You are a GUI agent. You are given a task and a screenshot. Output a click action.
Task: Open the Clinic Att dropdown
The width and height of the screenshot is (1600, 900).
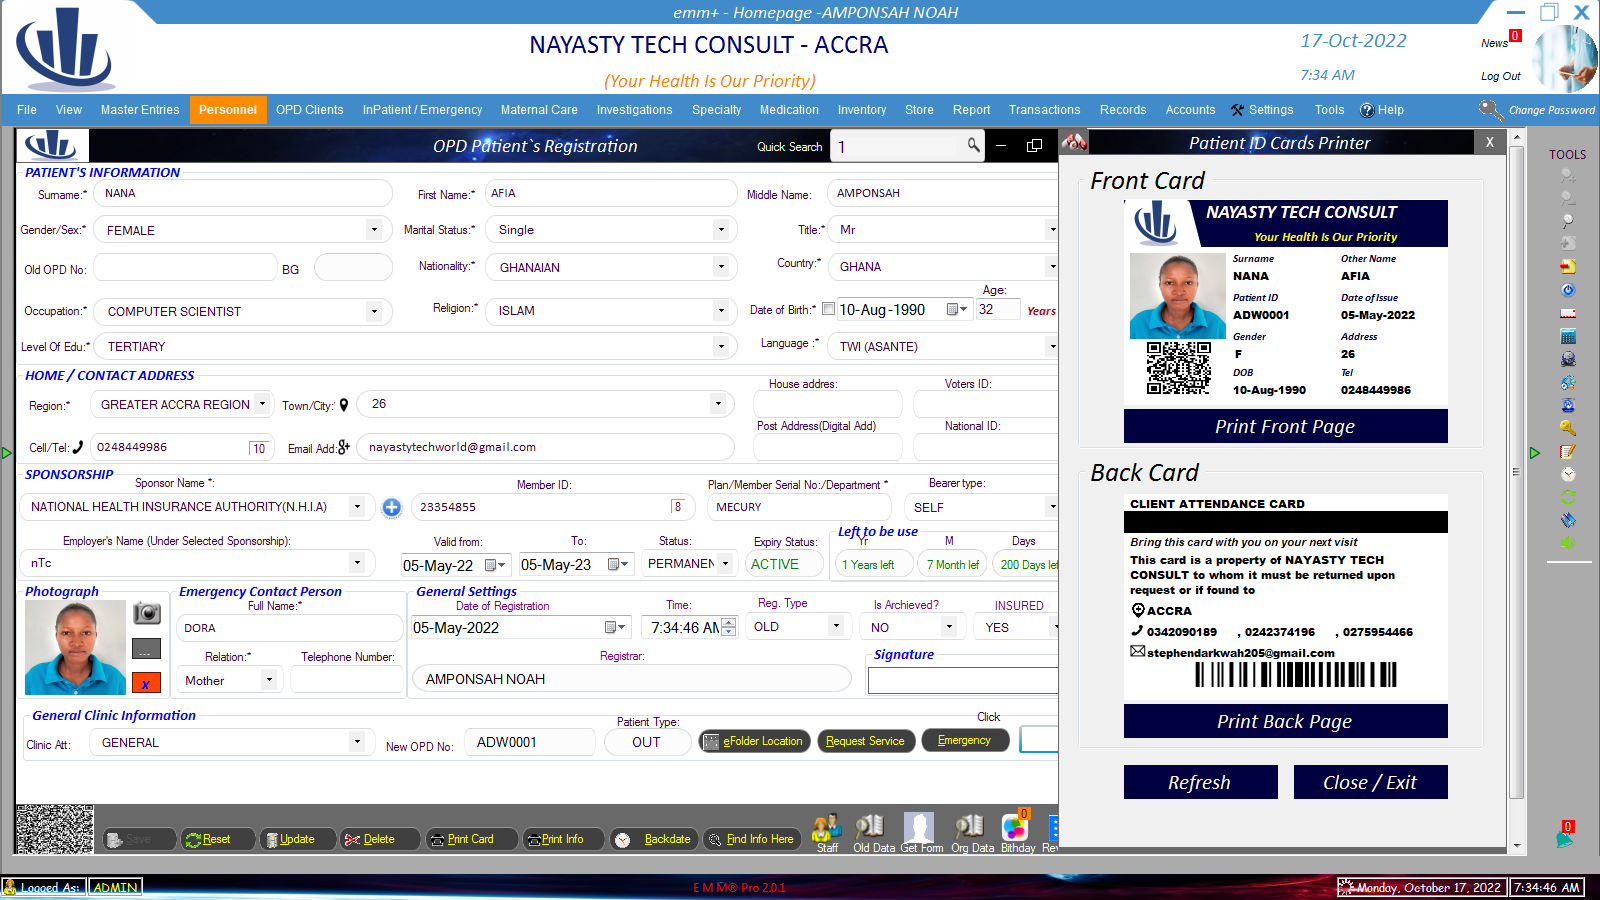[356, 742]
